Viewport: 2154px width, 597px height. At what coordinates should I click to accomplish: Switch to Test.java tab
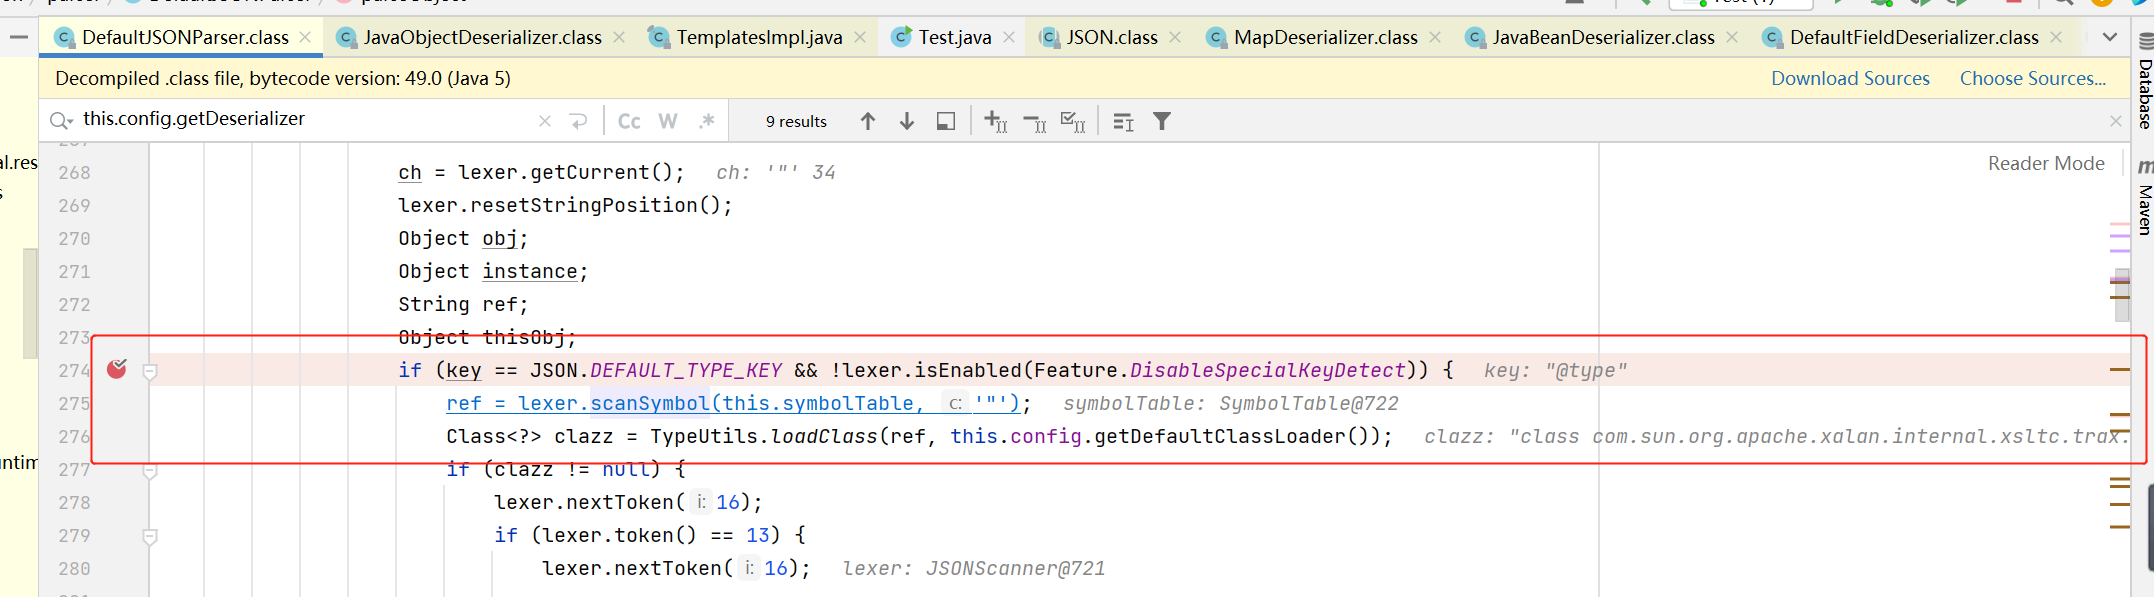tap(955, 37)
